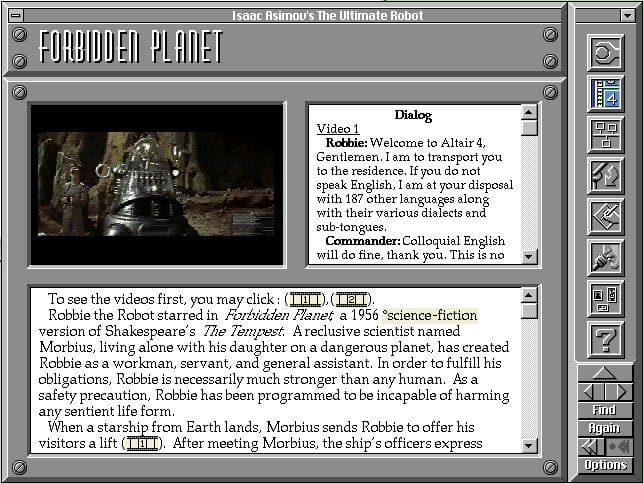Play Video 2 via filmstrip link icon
The width and height of the screenshot is (644, 484).
(x=351, y=300)
